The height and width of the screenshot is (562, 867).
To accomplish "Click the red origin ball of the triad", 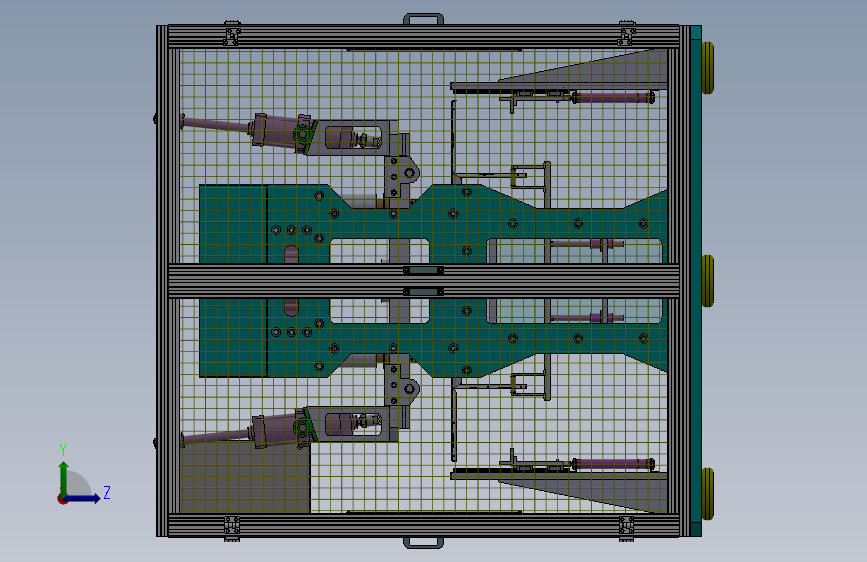I will pos(62,499).
